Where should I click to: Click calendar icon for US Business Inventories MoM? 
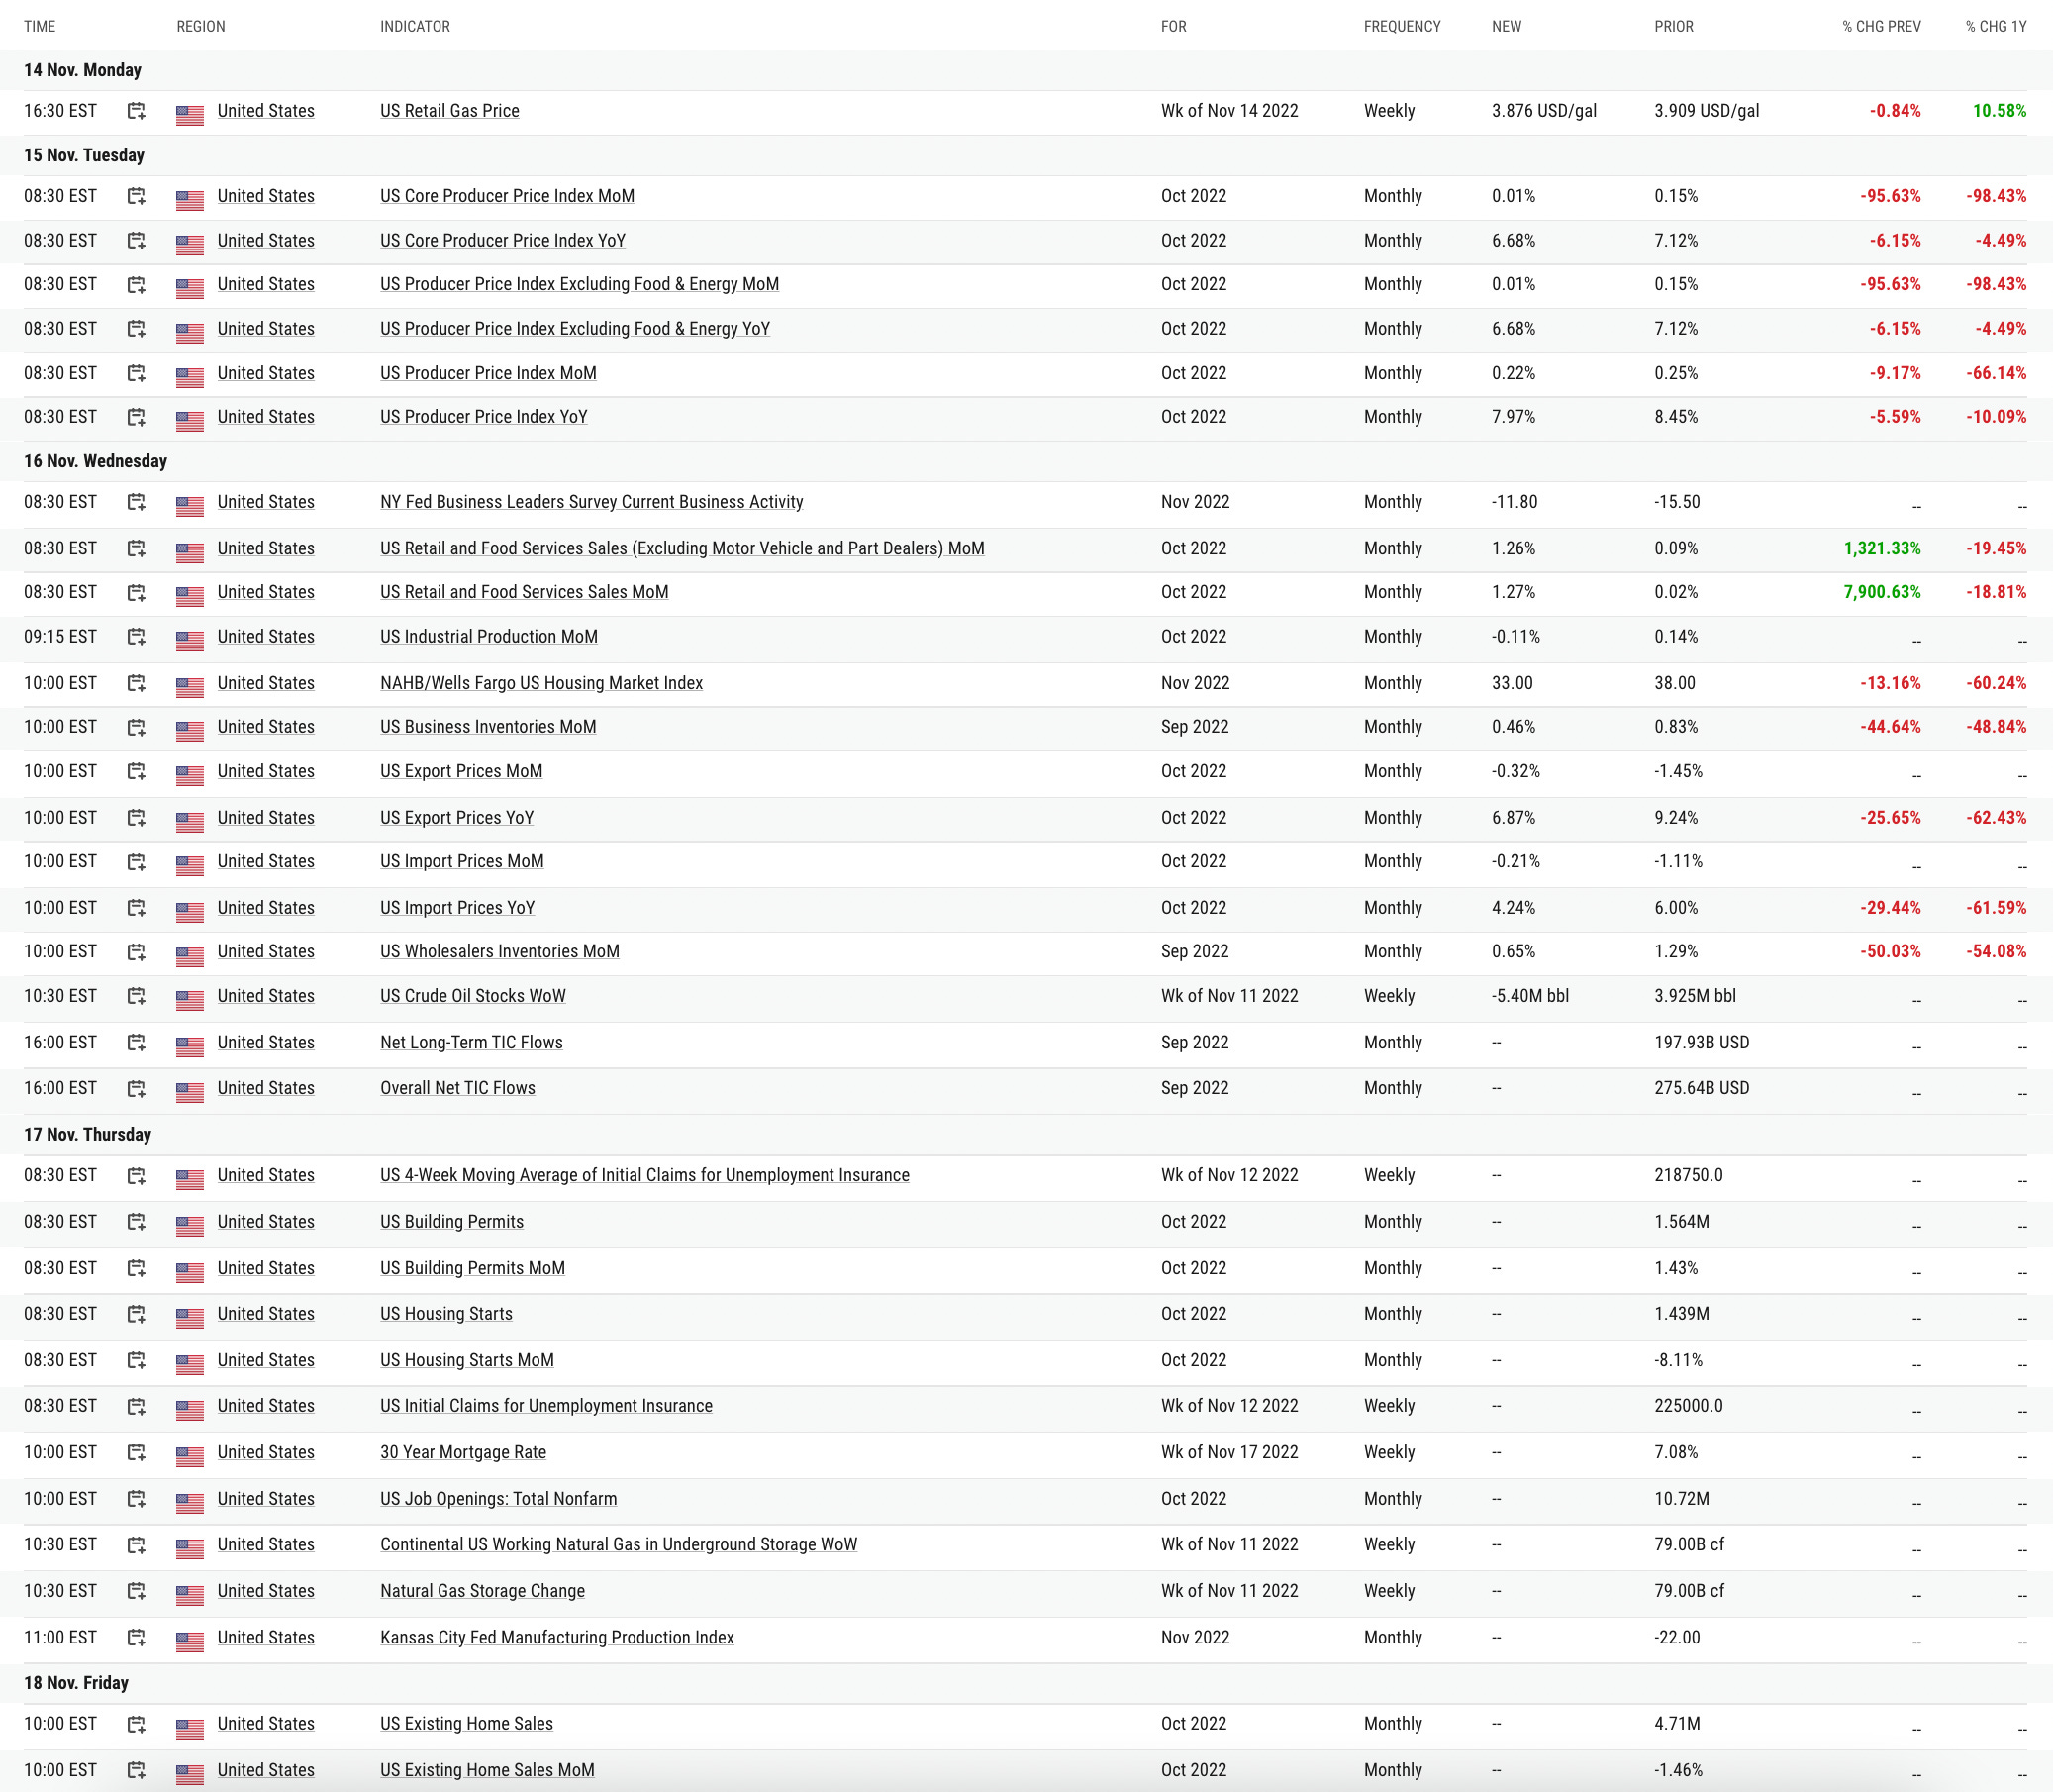tap(137, 727)
